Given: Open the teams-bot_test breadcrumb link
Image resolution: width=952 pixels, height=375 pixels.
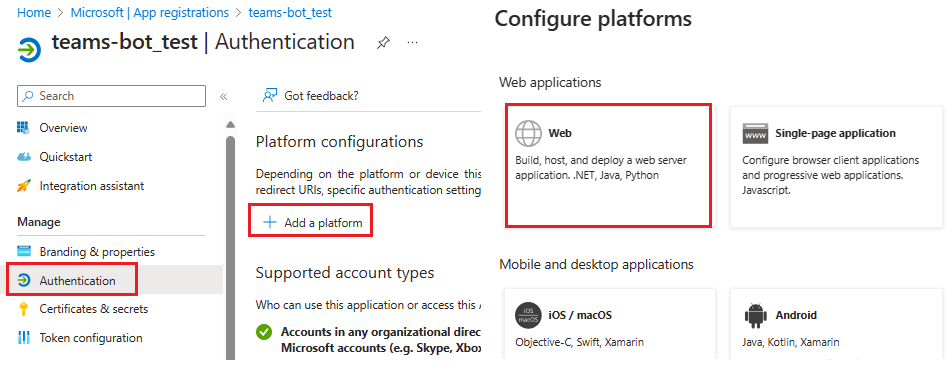Looking at the screenshot, I should (290, 12).
